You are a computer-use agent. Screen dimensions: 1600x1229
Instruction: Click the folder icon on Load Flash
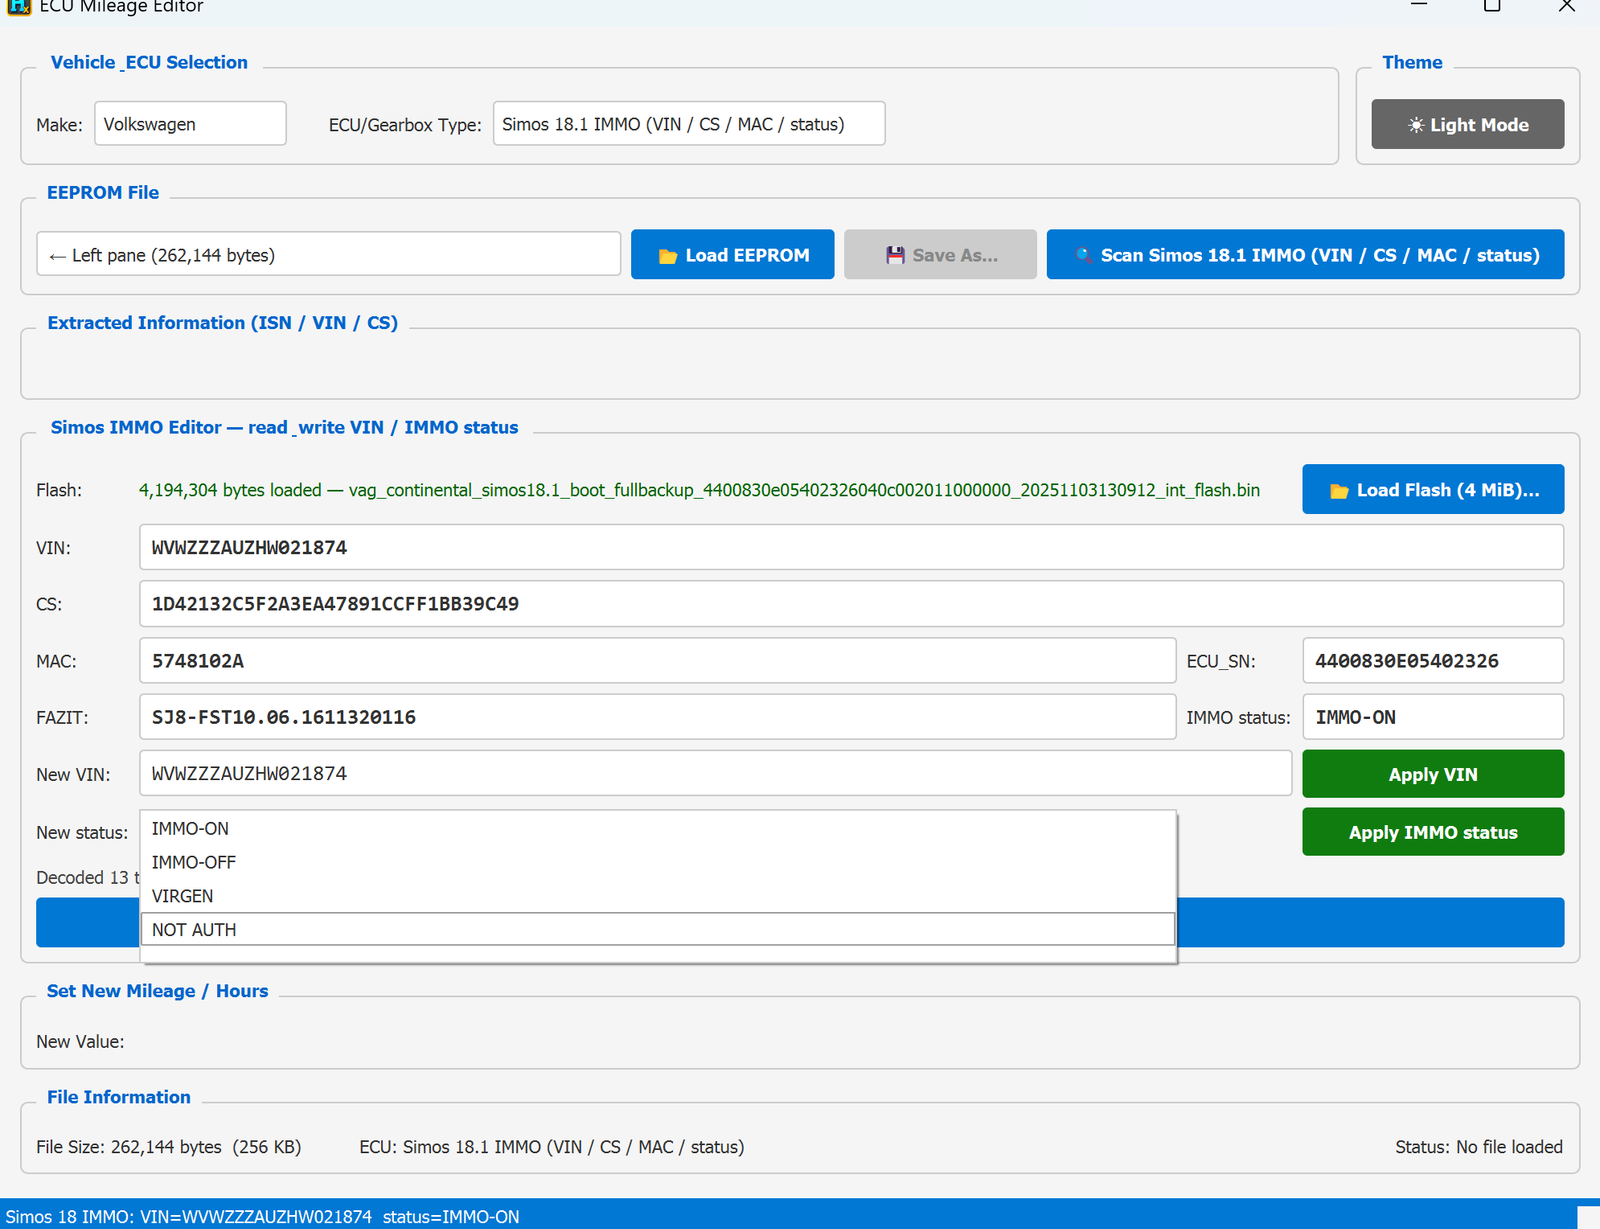point(1339,491)
